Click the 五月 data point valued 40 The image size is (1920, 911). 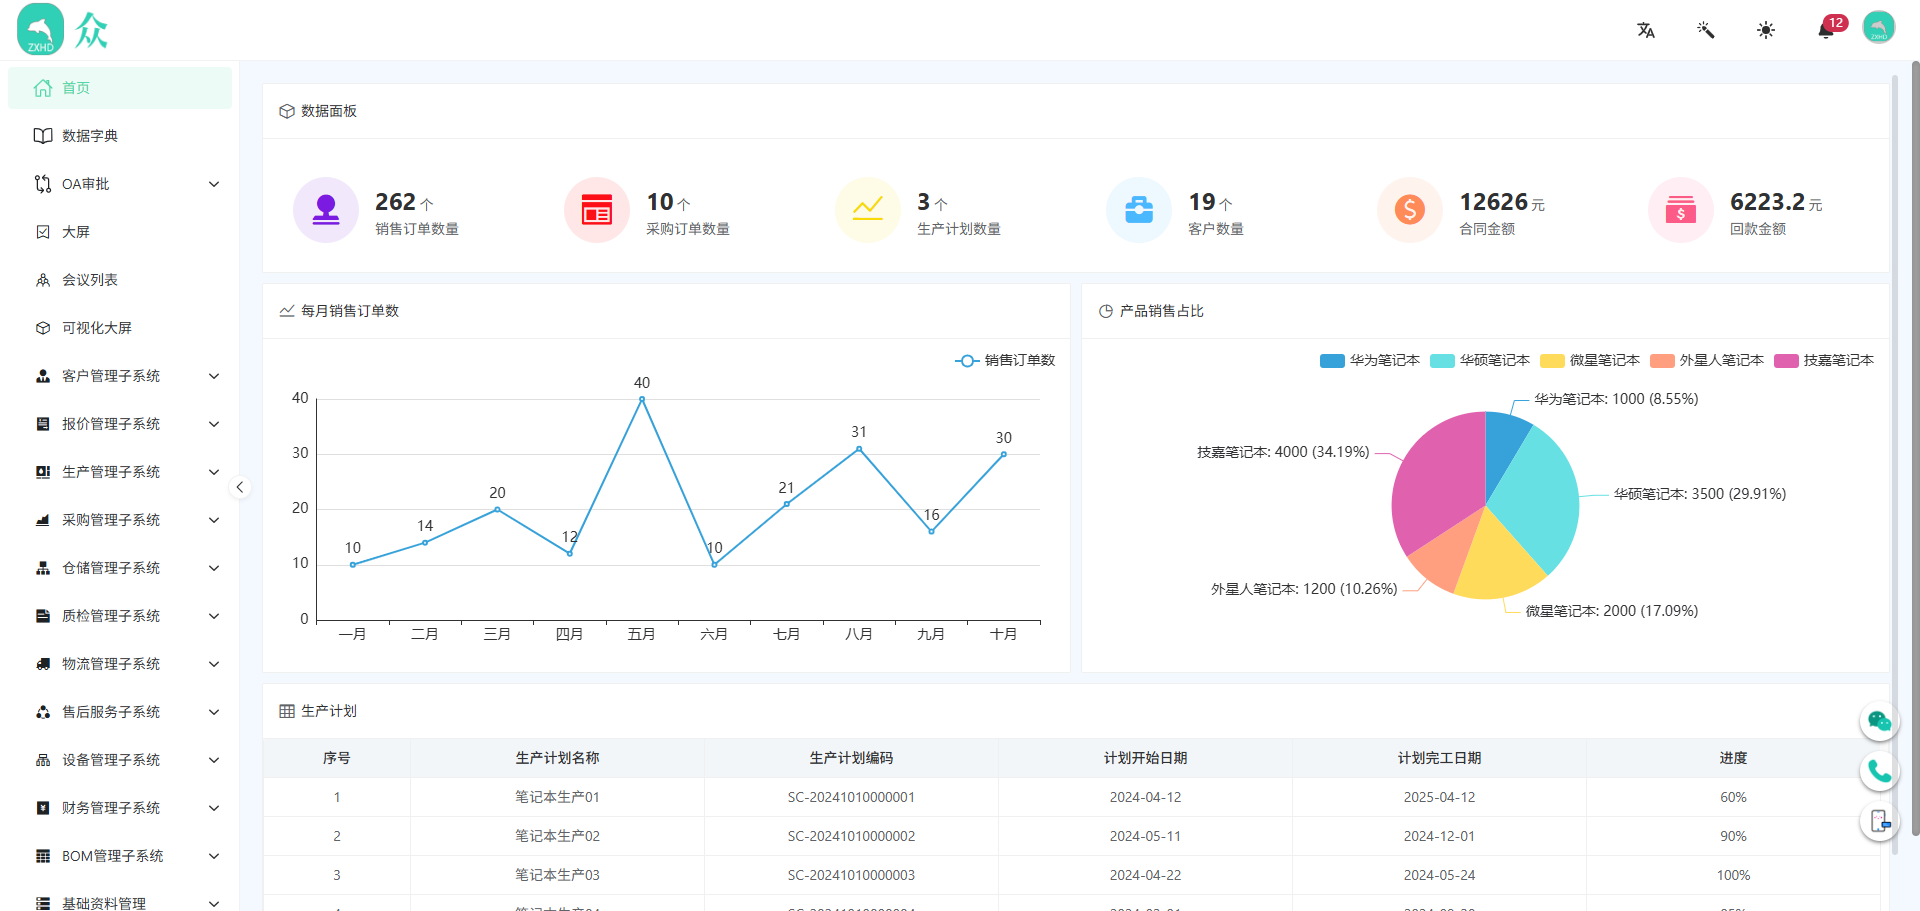point(642,399)
